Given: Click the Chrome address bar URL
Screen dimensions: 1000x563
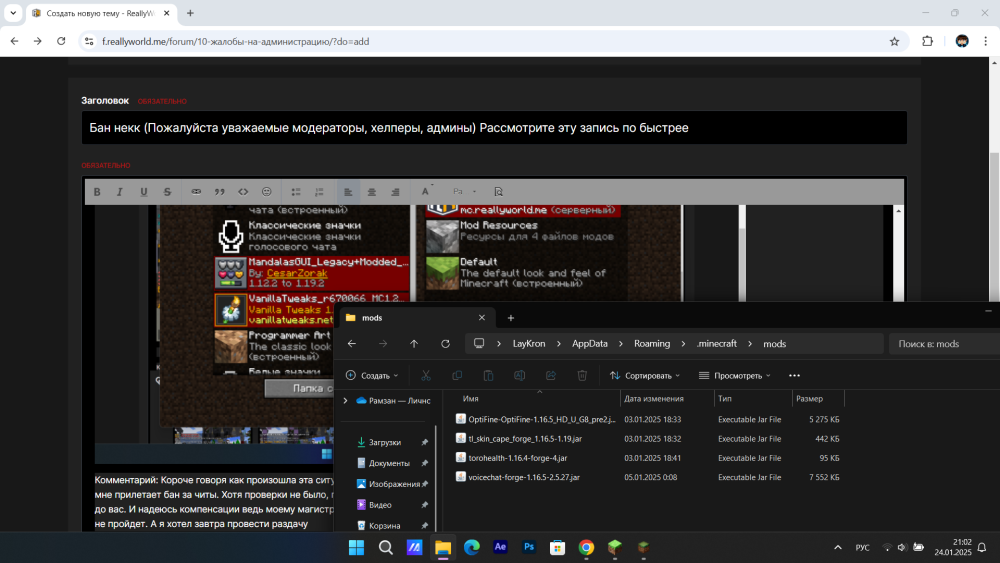Looking at the screenshot, I should point(235,41).
